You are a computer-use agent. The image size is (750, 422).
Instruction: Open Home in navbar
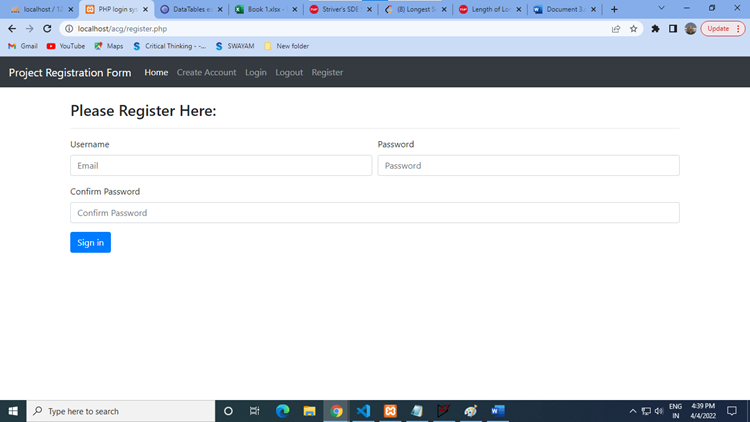pos(156,72)
